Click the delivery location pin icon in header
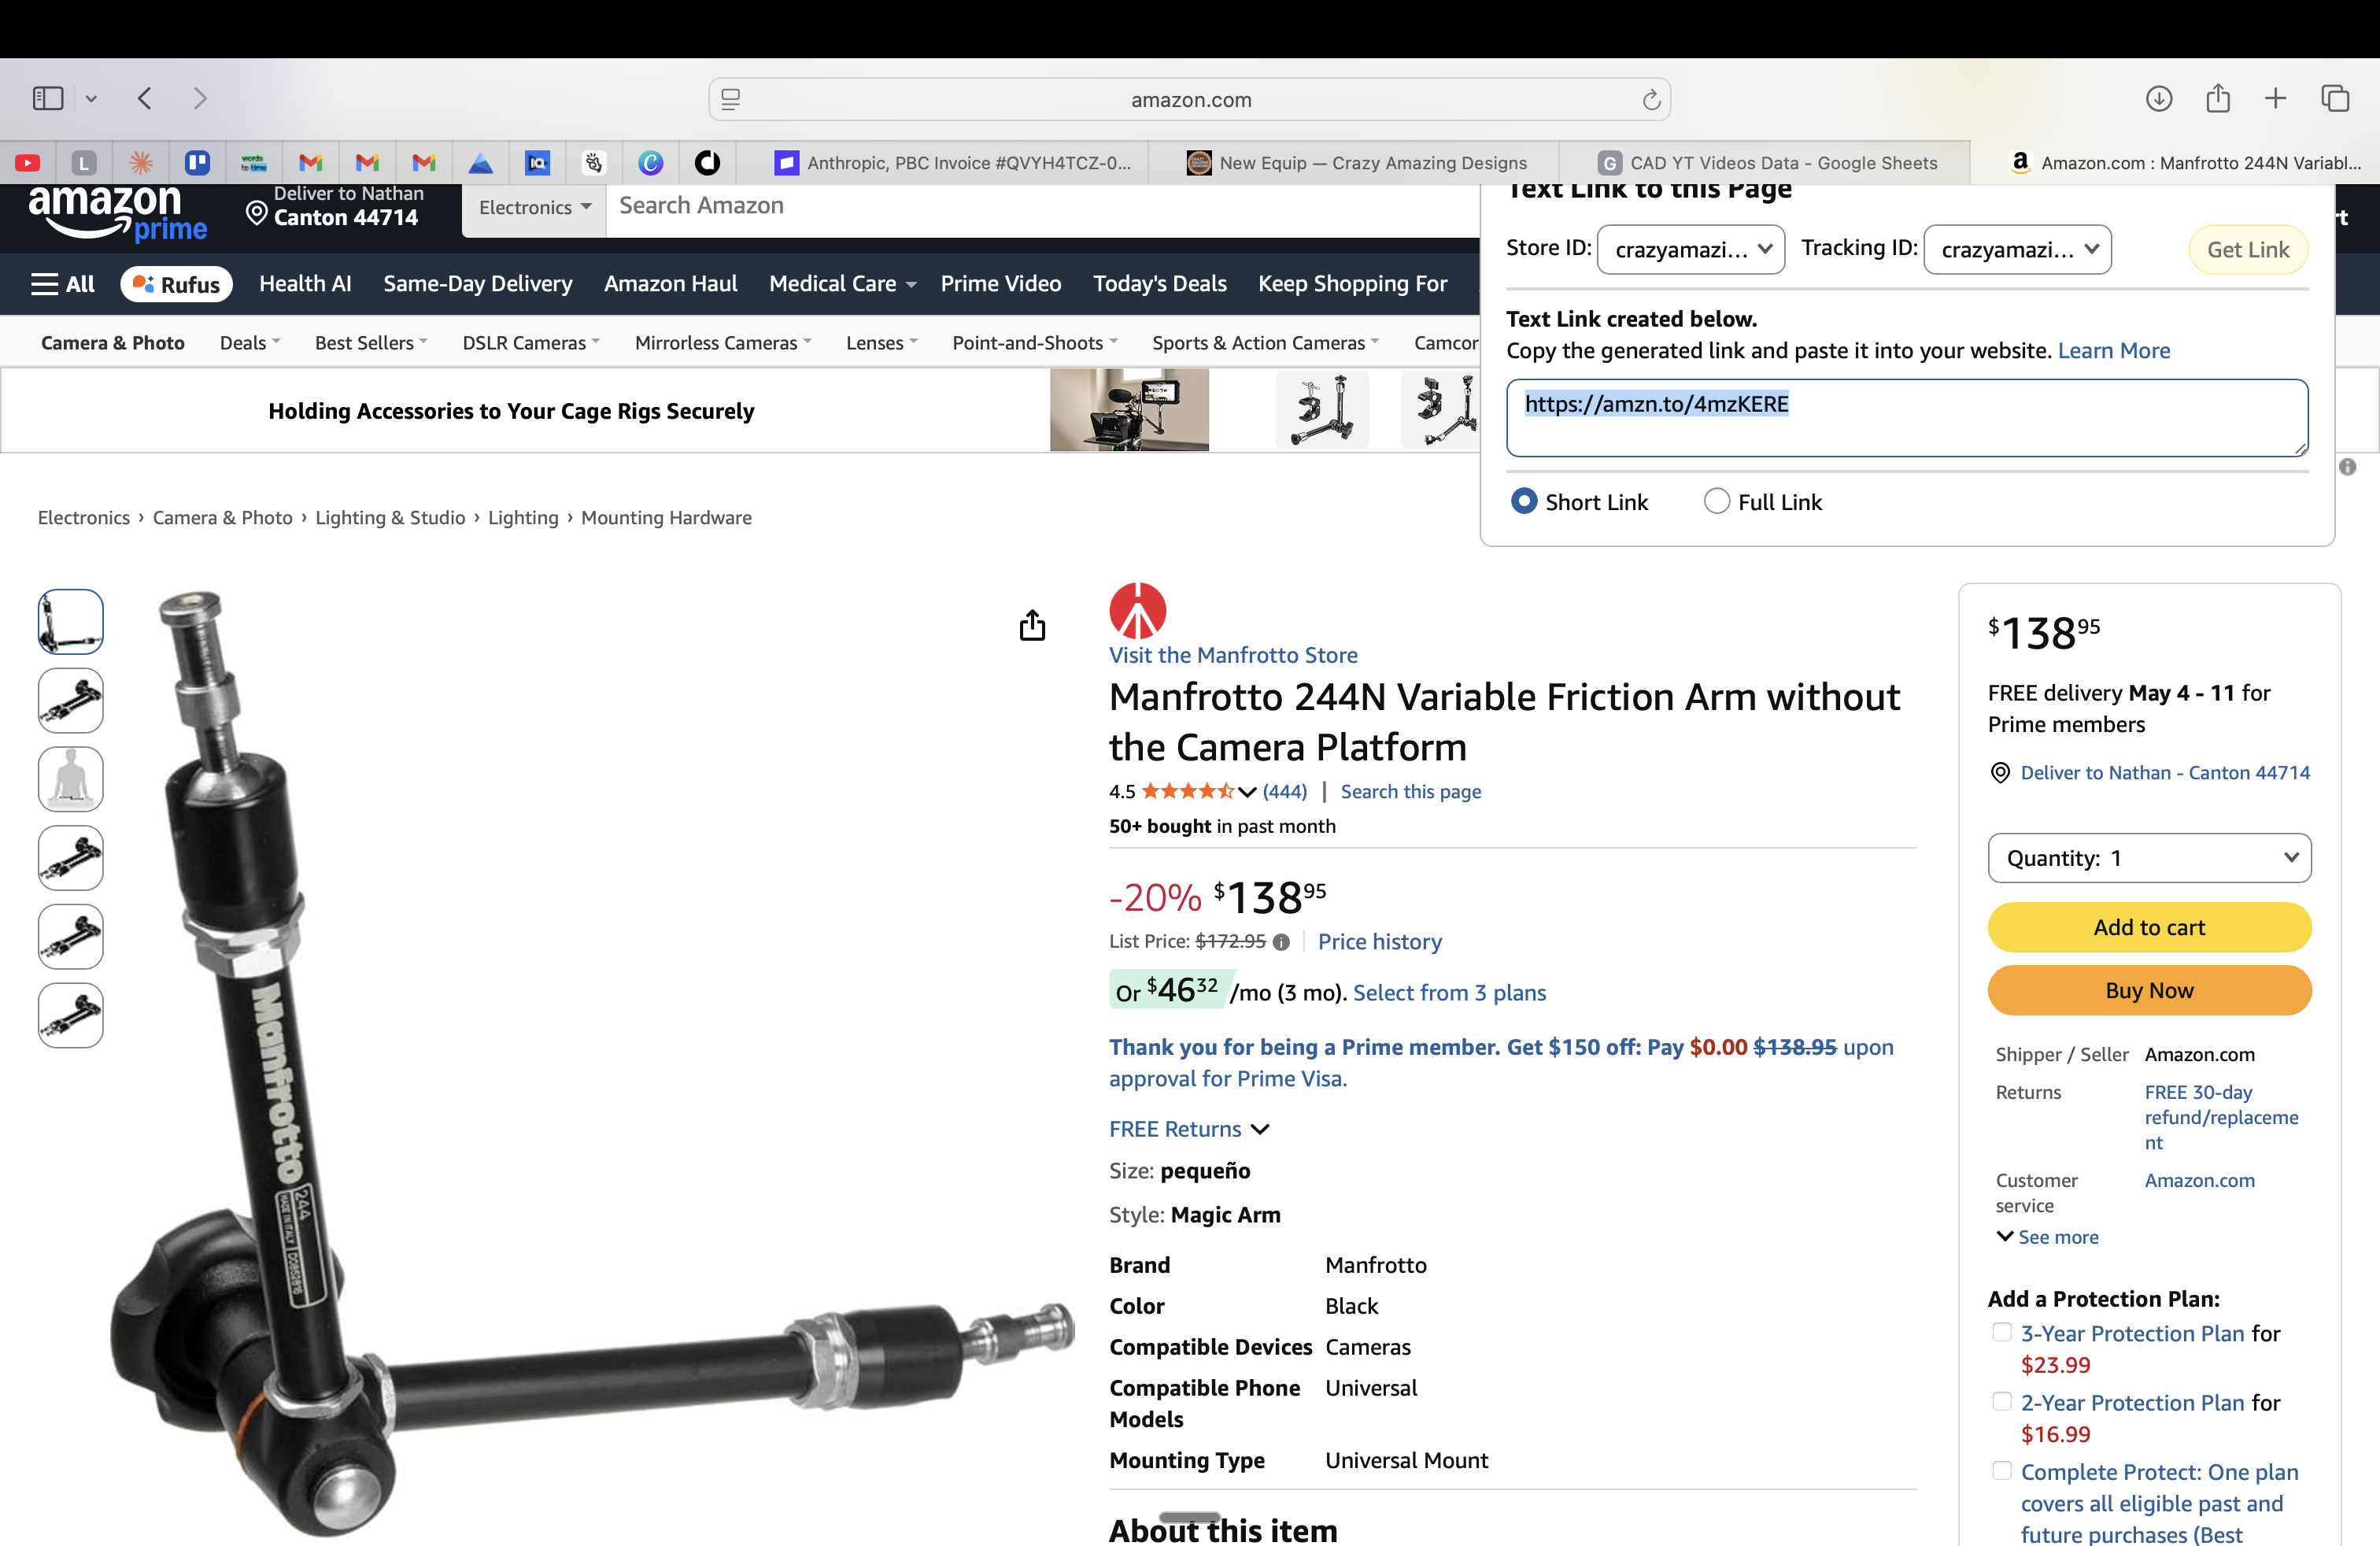2380x1546 pixels. (256, 213)
